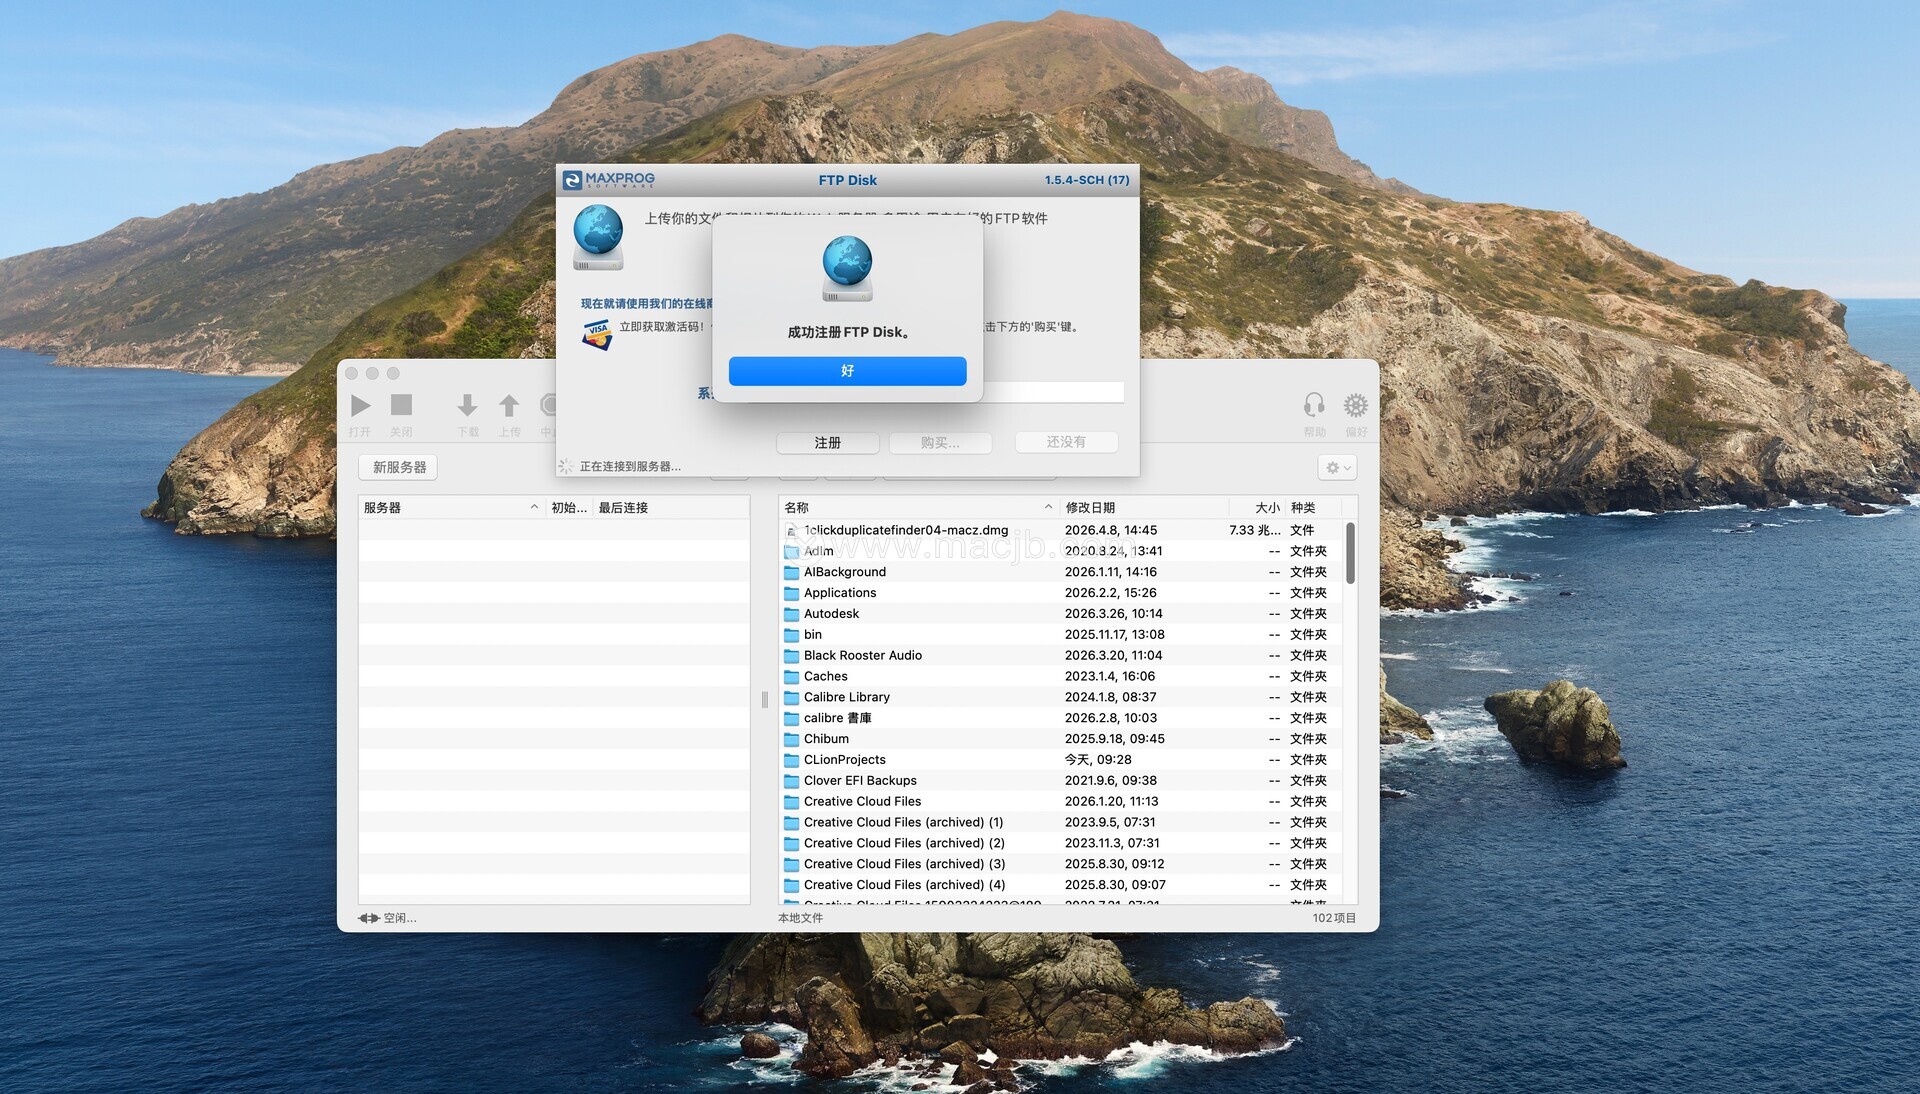Toggle sort arrow on 服务器 column
The width and height of the screenshot is (1920, 1094).
(x=534, y=508)
